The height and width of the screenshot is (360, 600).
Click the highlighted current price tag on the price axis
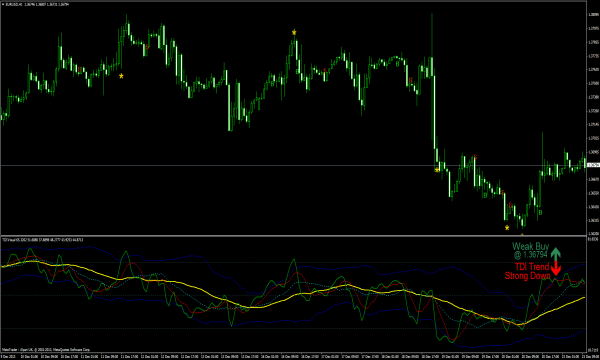coord(593,165)
